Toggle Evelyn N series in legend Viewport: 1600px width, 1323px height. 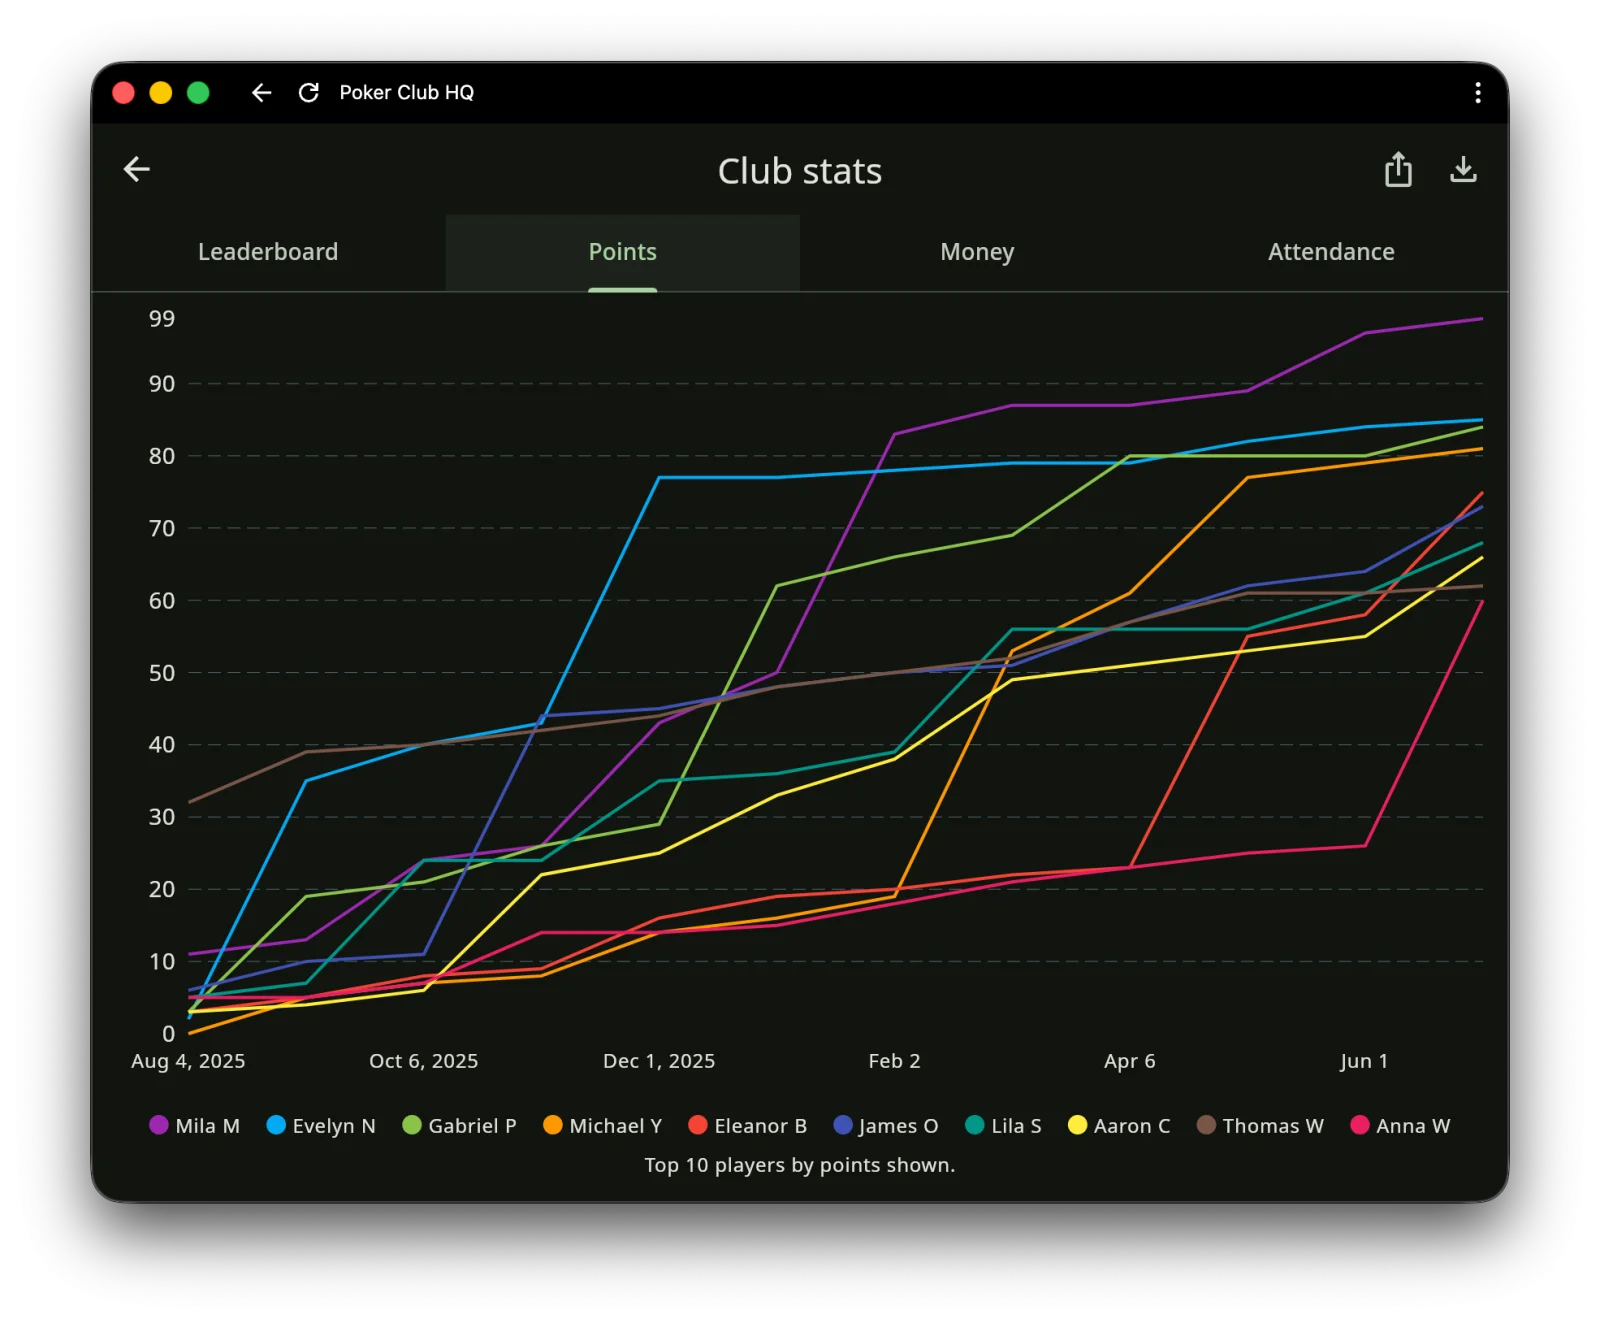tap(321, 1125)
